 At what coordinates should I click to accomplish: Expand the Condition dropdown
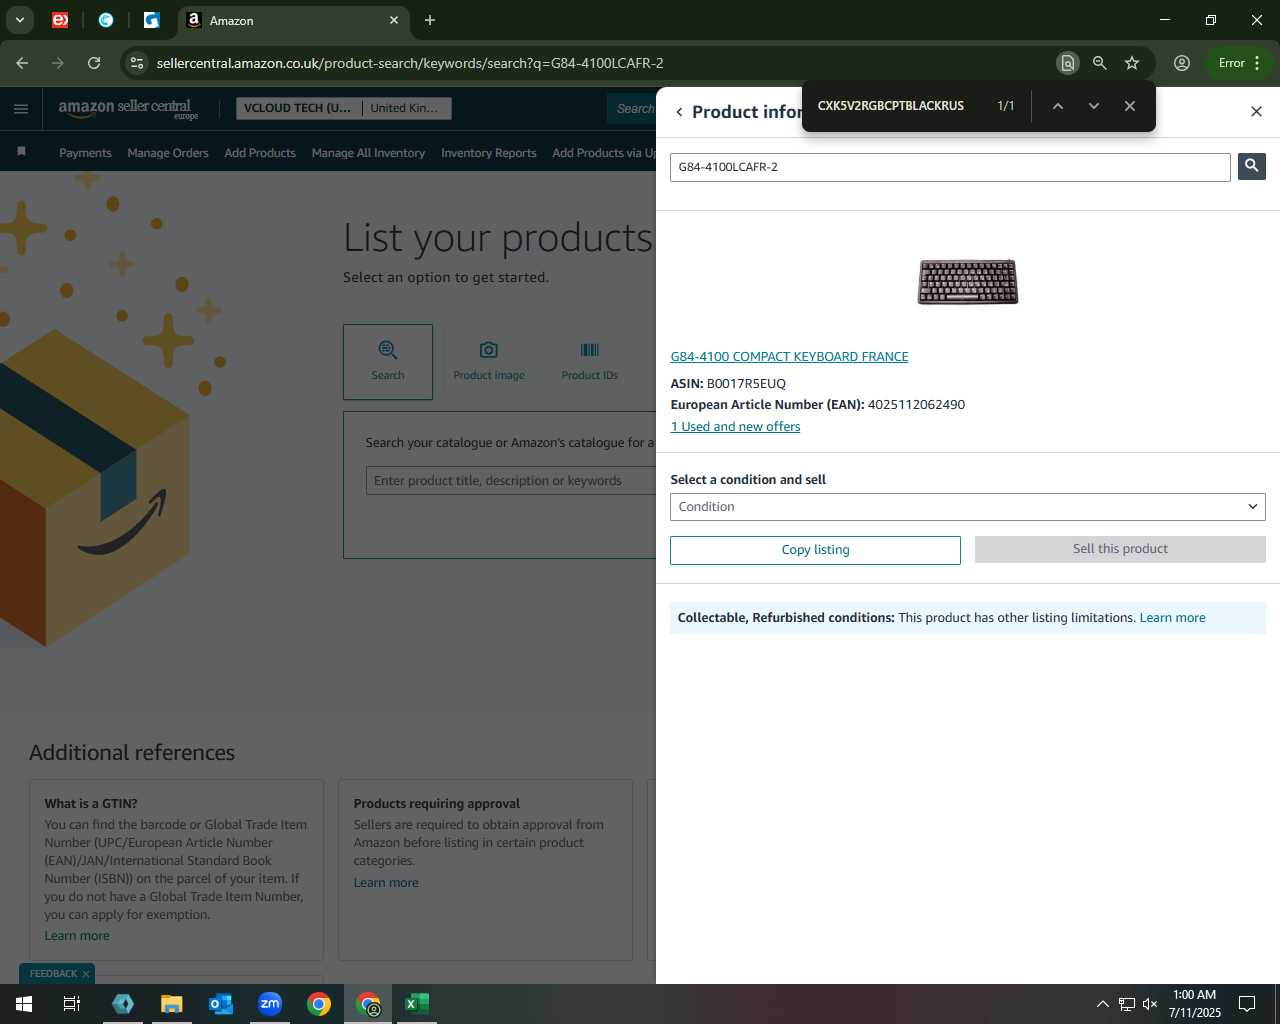point(968,507)
